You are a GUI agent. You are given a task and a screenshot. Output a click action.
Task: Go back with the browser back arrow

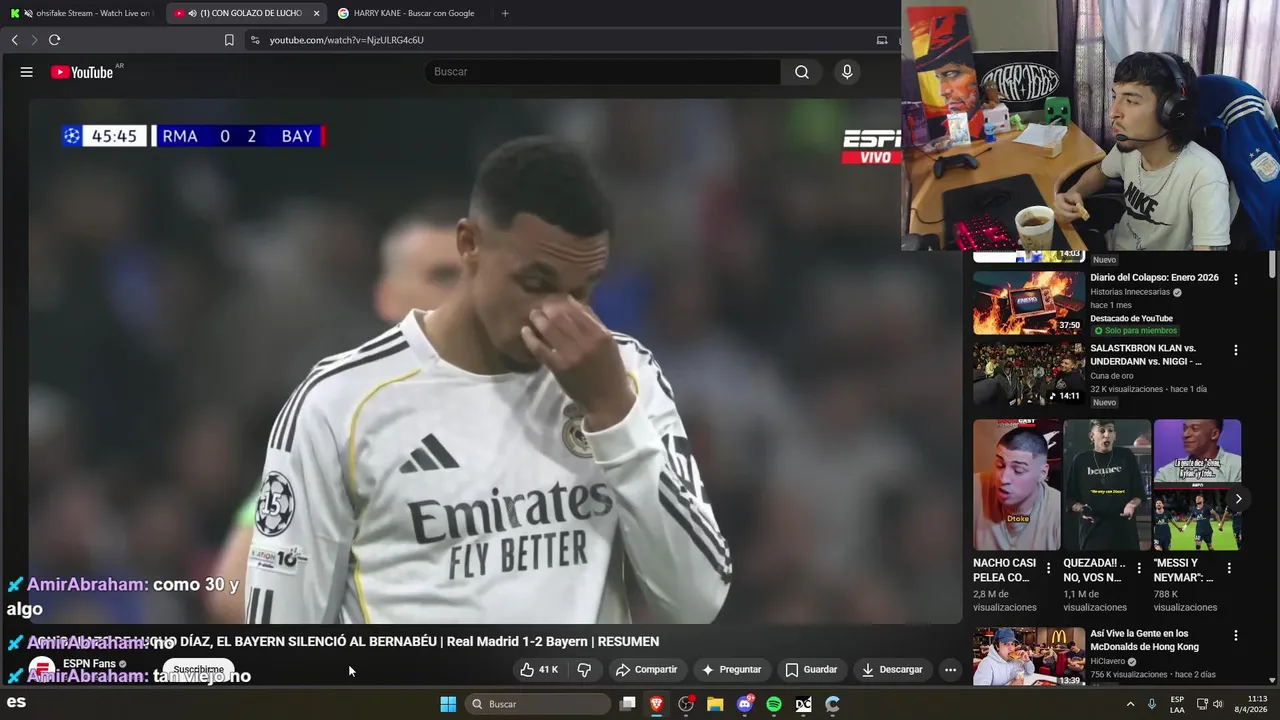click(x=14, y=40)
